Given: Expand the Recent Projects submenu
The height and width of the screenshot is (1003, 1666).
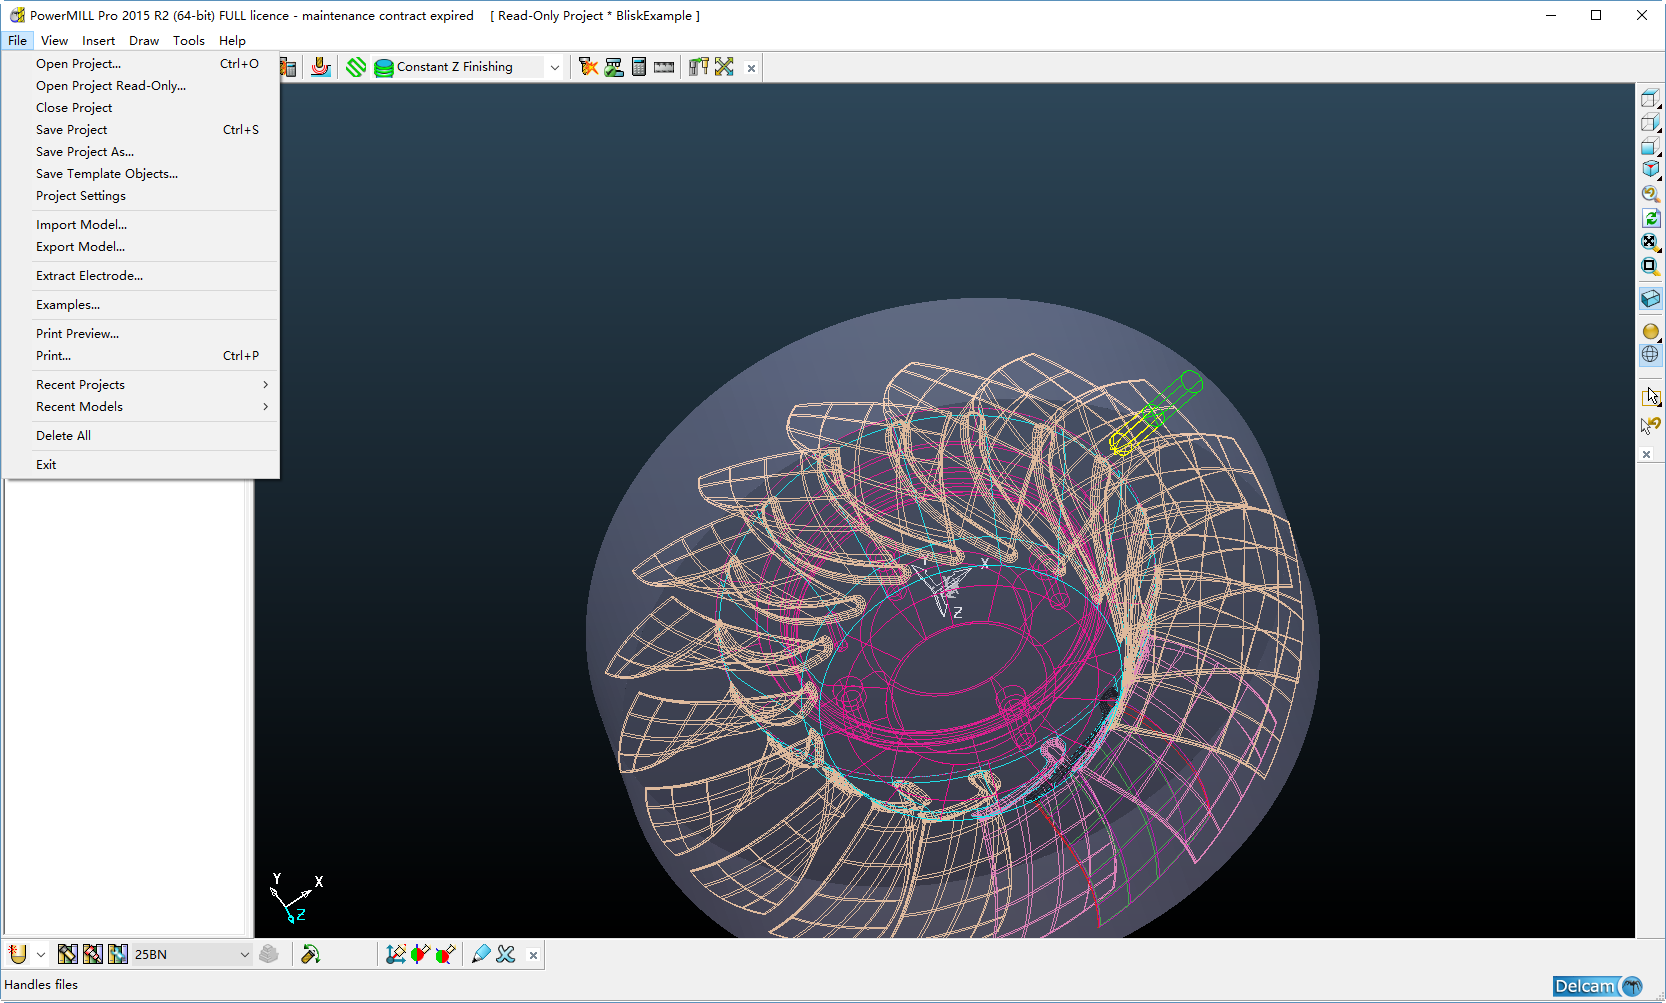Looking at the screenshot, I should tap(141, 385).
